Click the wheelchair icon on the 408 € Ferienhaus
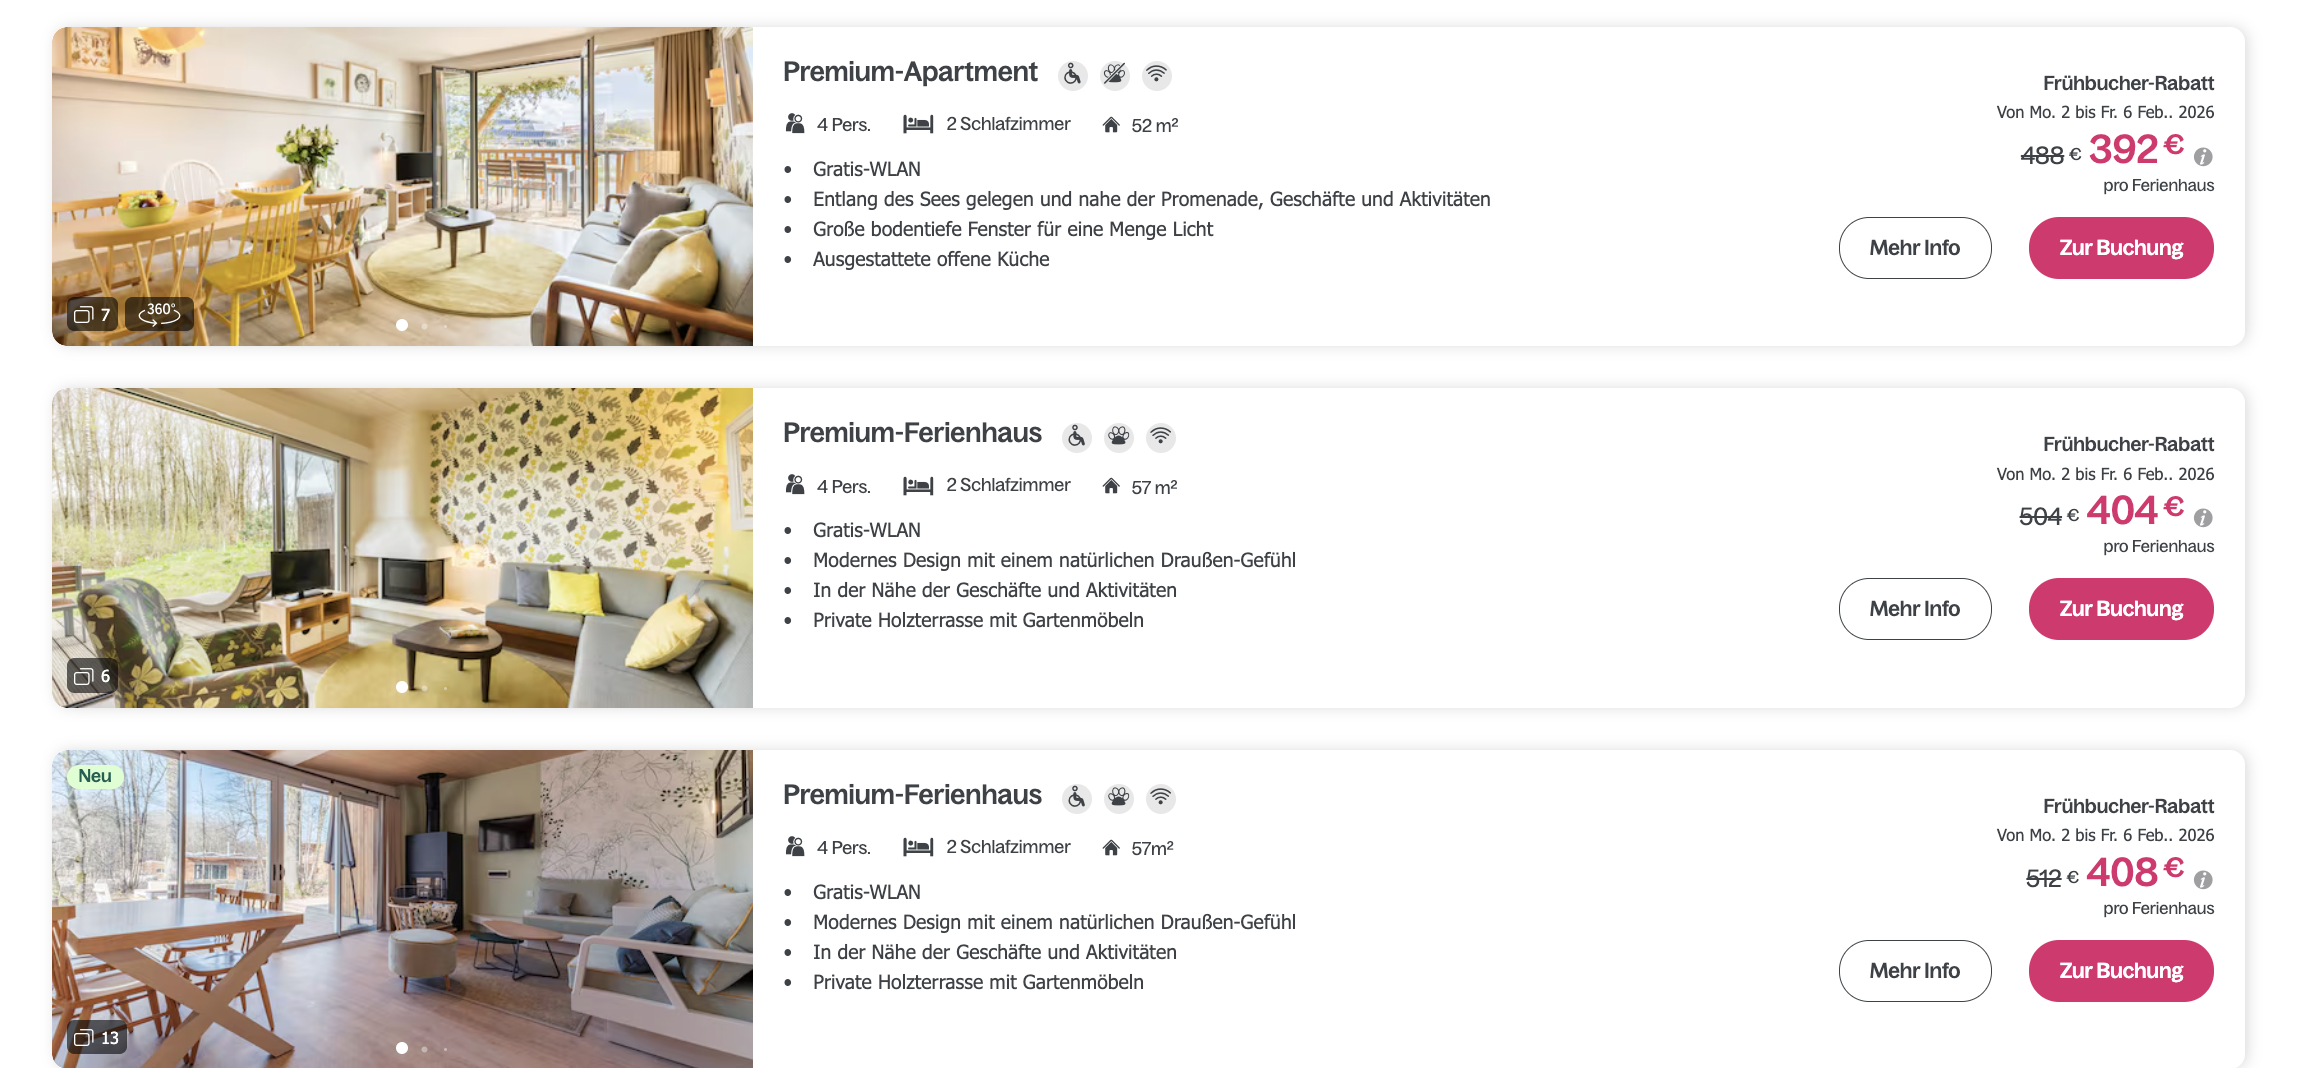Image resolution: width=2300 pixels, height=1068 pixels. (1076, 798)
